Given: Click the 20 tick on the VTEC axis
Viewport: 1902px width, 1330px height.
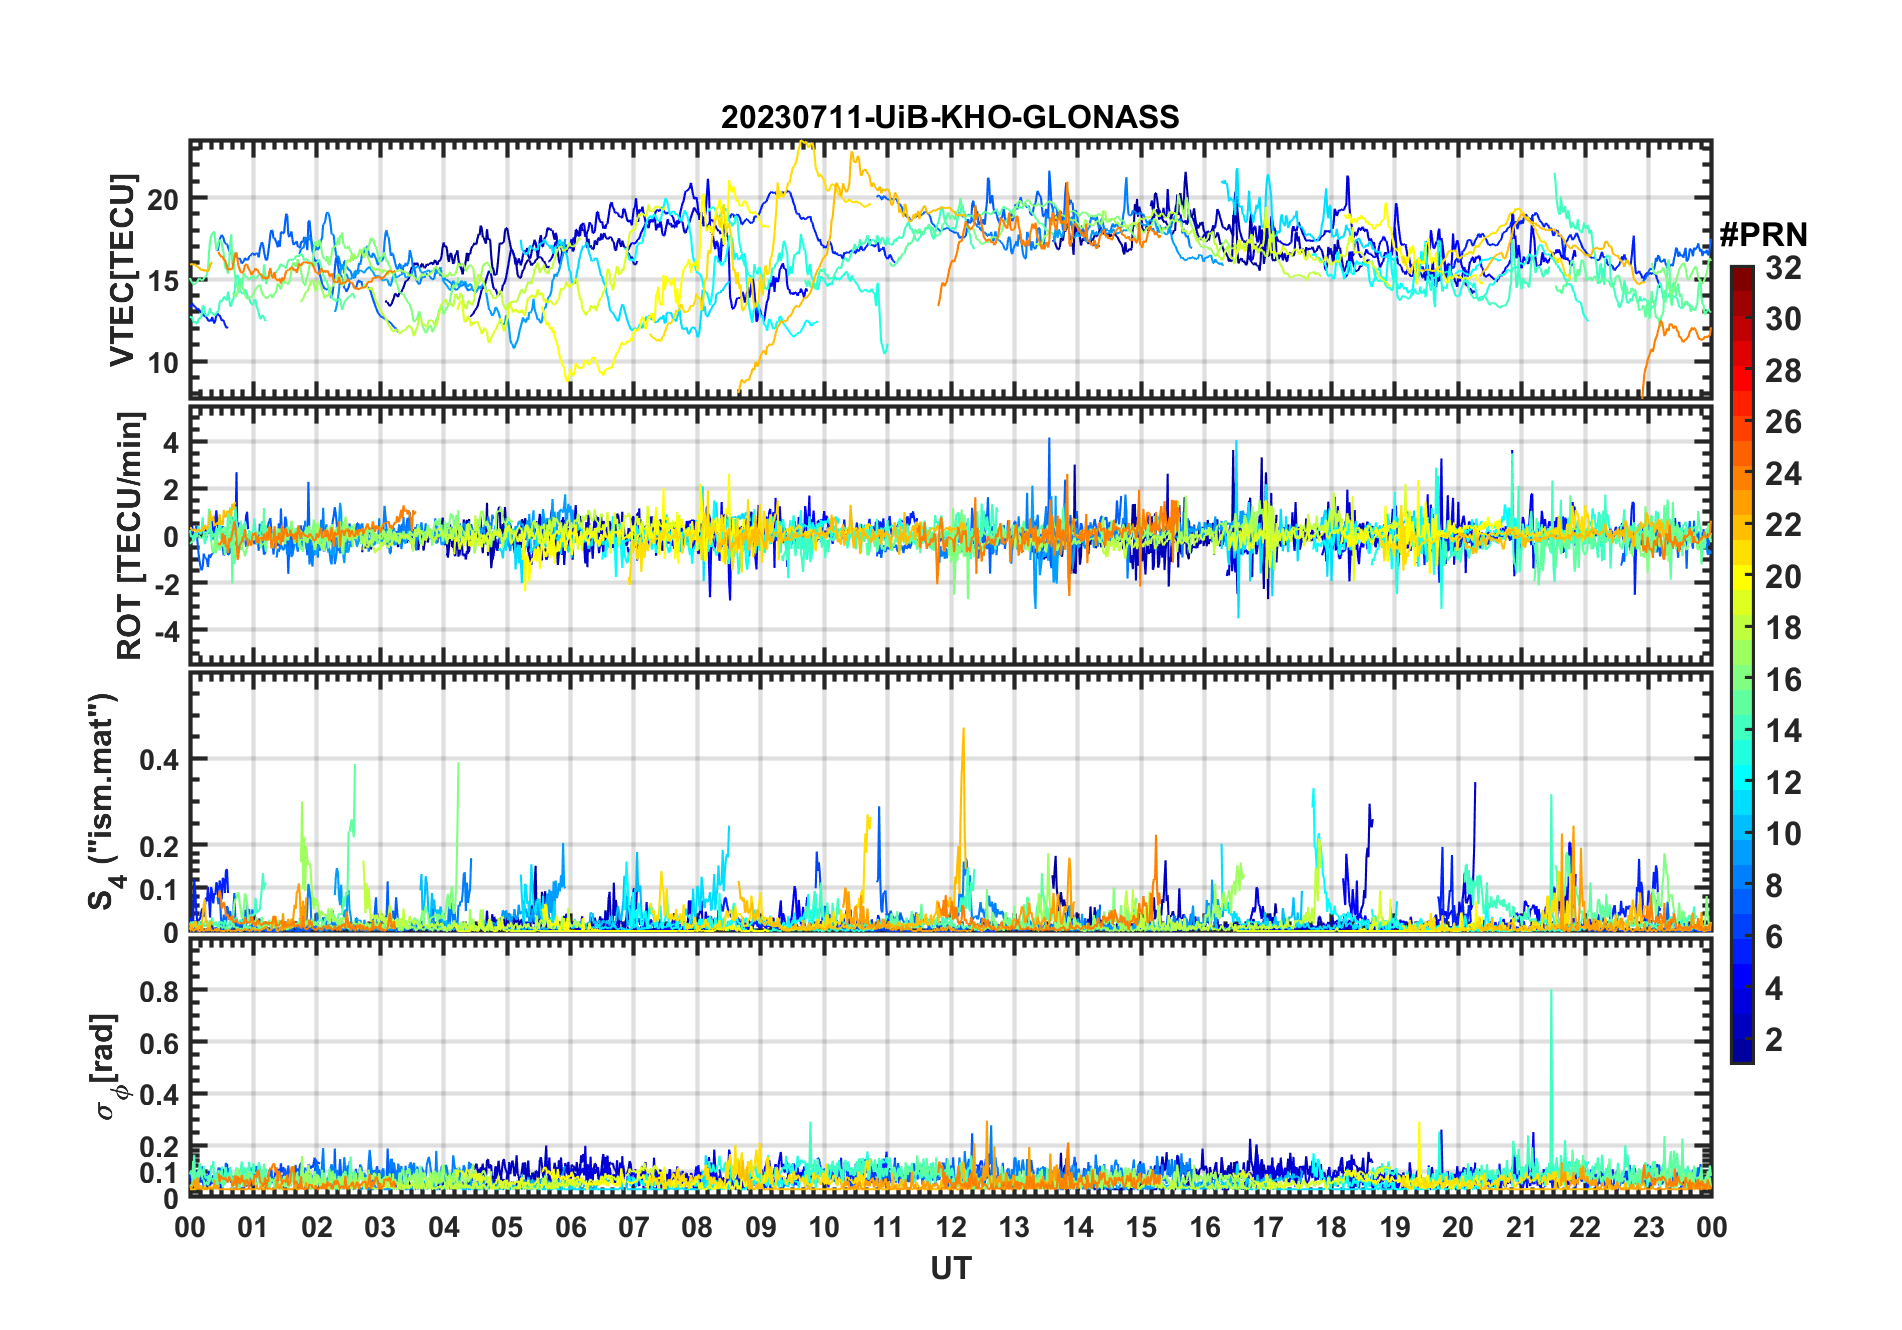Looking at the screenshot, I should point(163,200).
